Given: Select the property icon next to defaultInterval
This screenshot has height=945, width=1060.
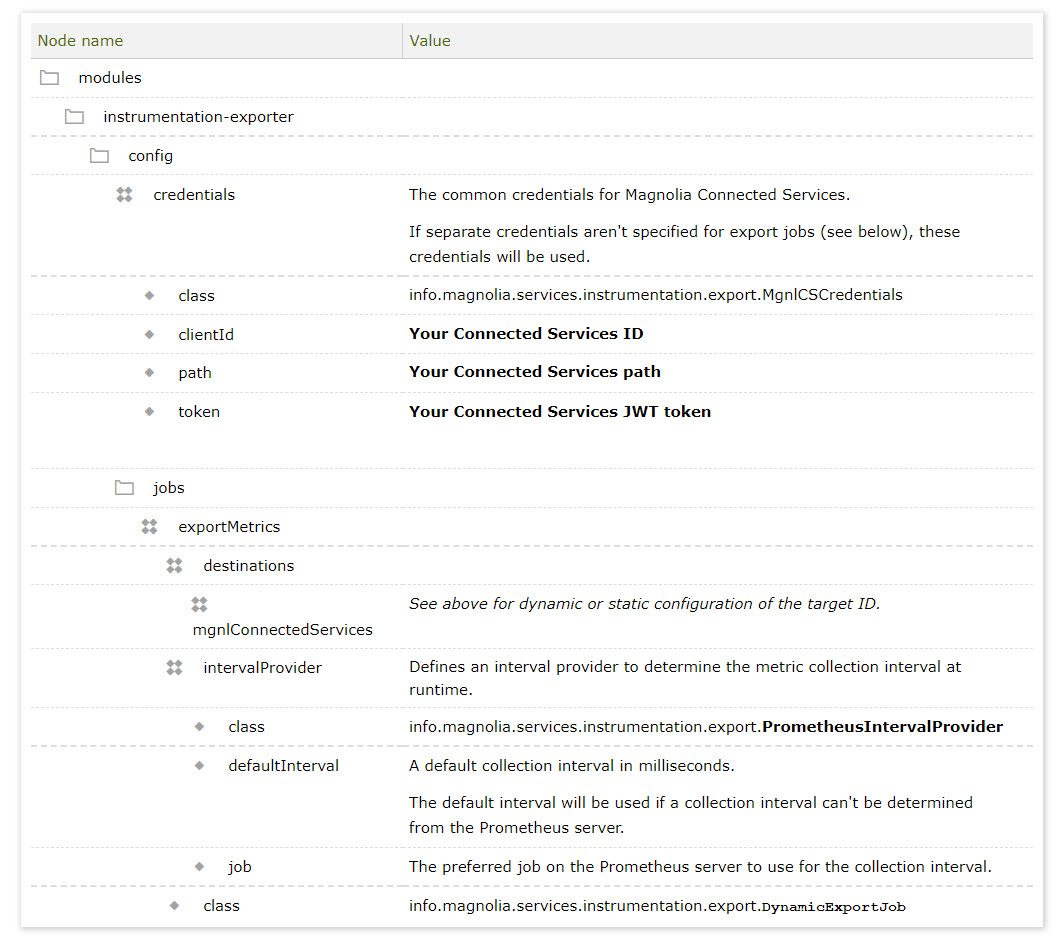Looking at the screenshot, I should pos(199,765).
